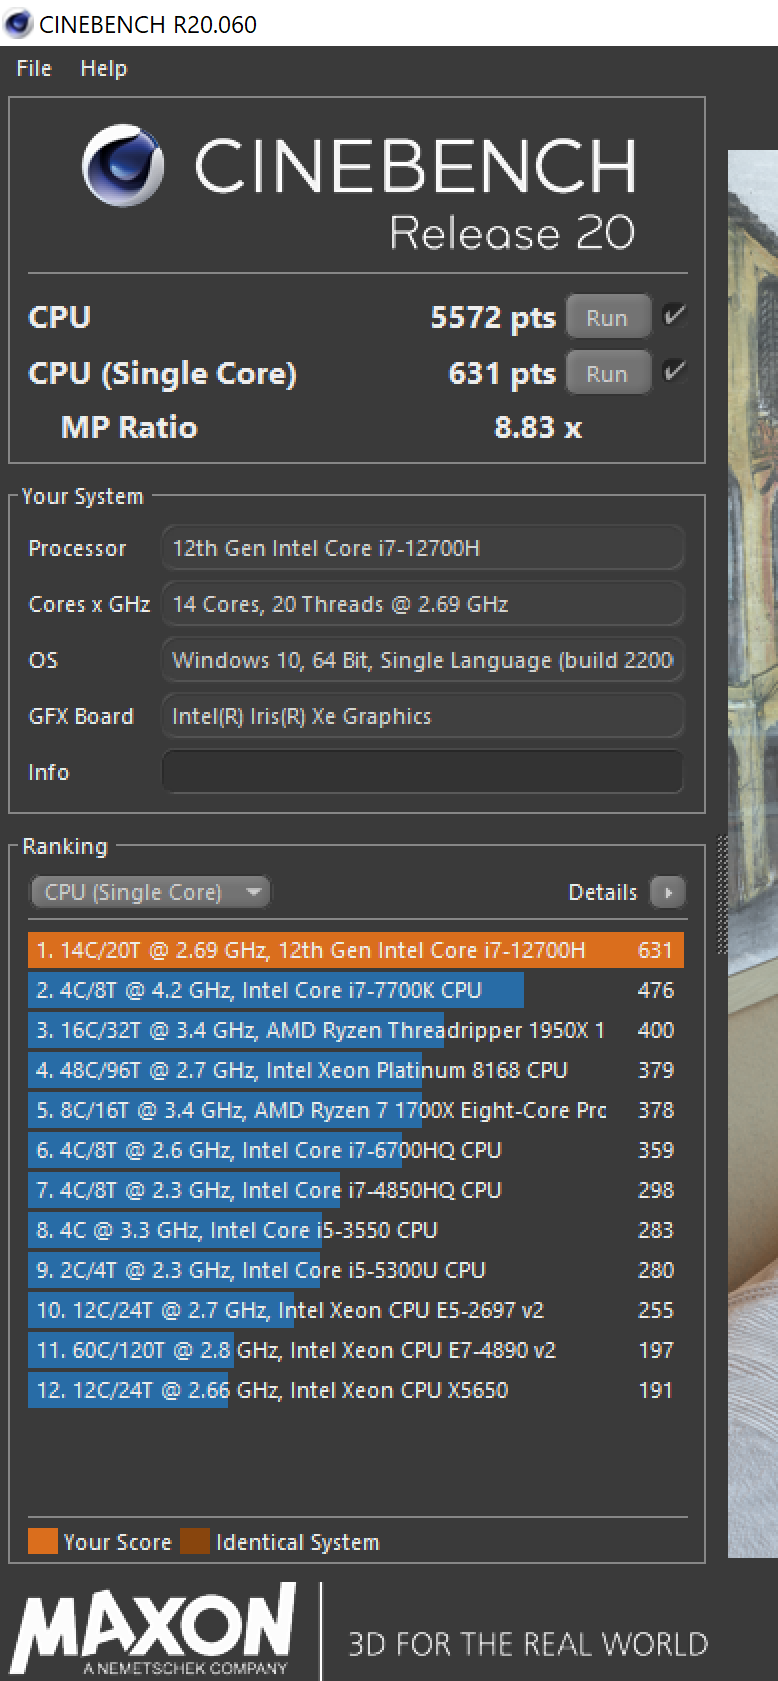778x1681 pixels.
Task: Select ranking row 1 i7-12700H
Action: pos(356,950)
